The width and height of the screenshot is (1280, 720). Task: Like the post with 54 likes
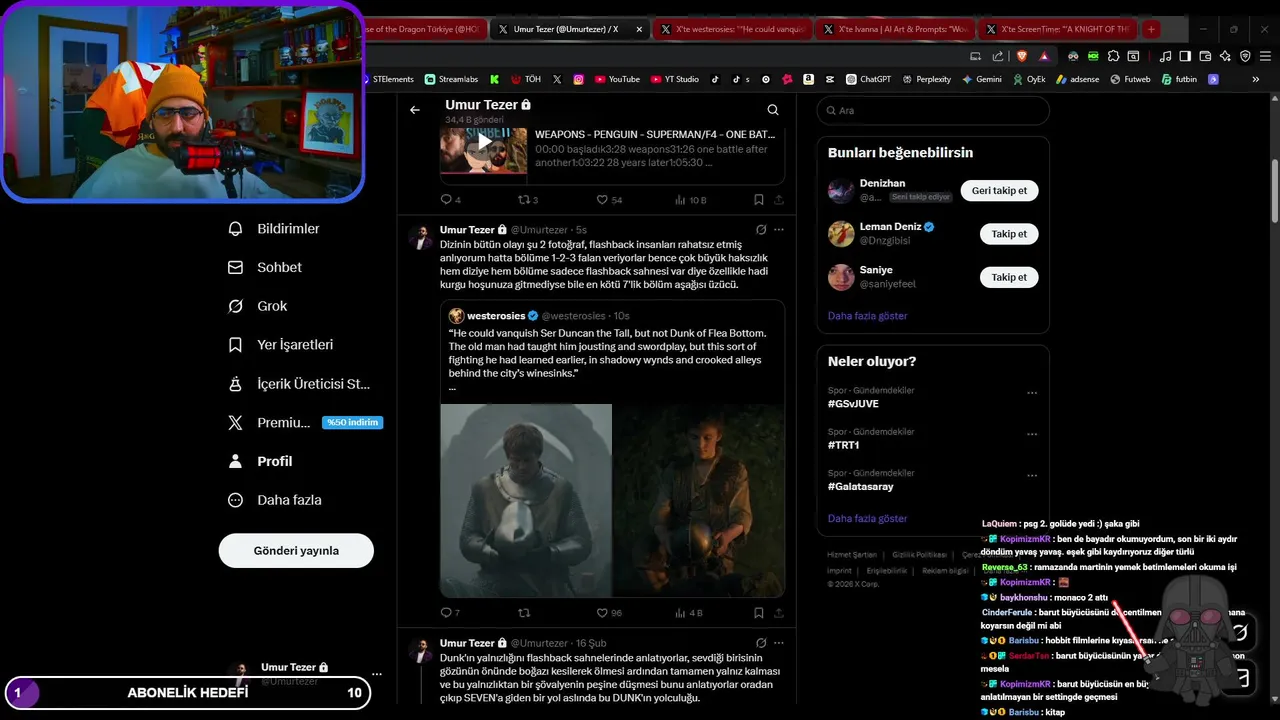(608, 200)
